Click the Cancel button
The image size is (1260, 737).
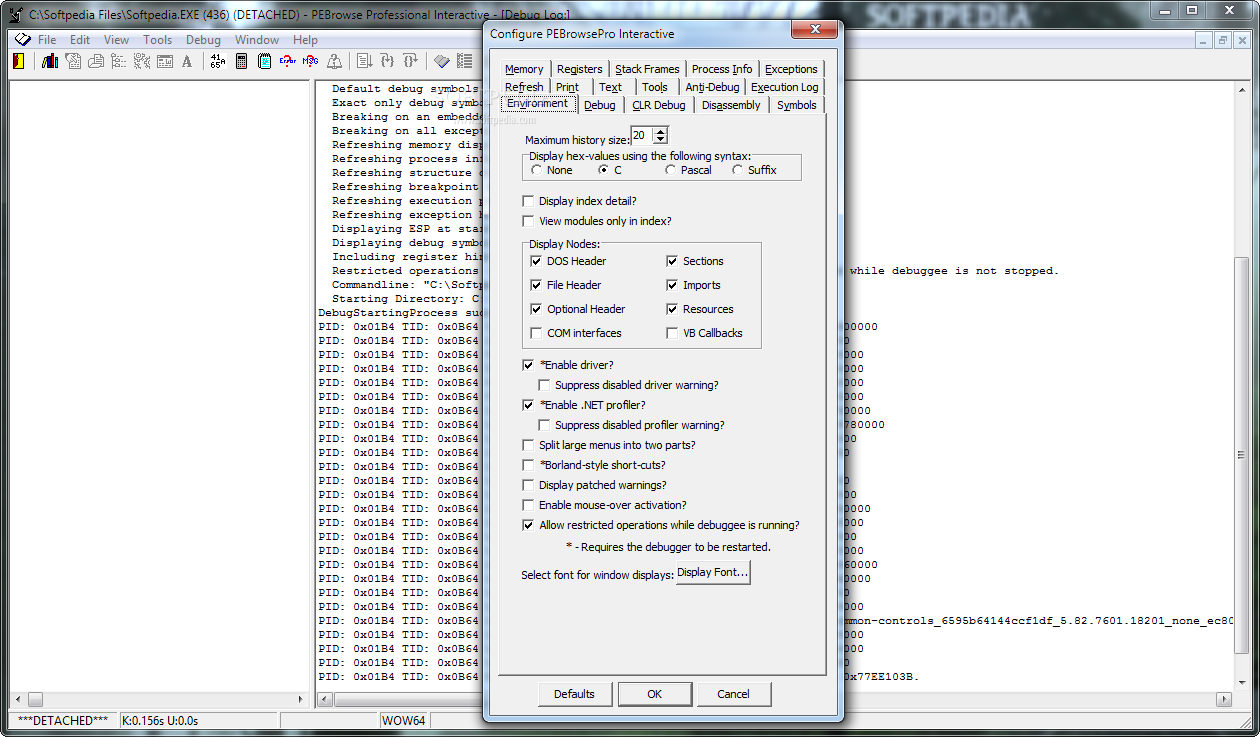[733, 694]
